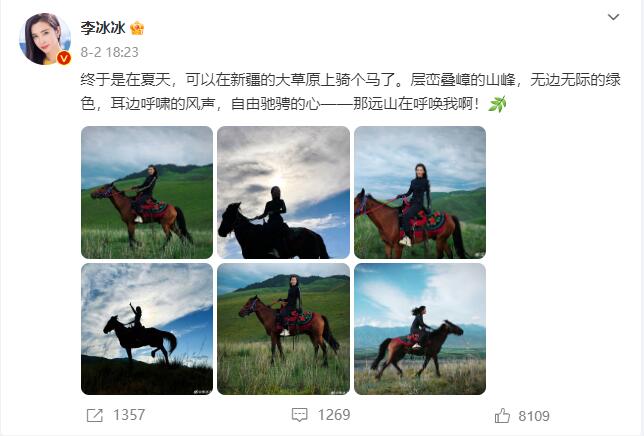Open the 李冰冰 username link
Viewport: 644px width, 436px height.
coord(103,28)
